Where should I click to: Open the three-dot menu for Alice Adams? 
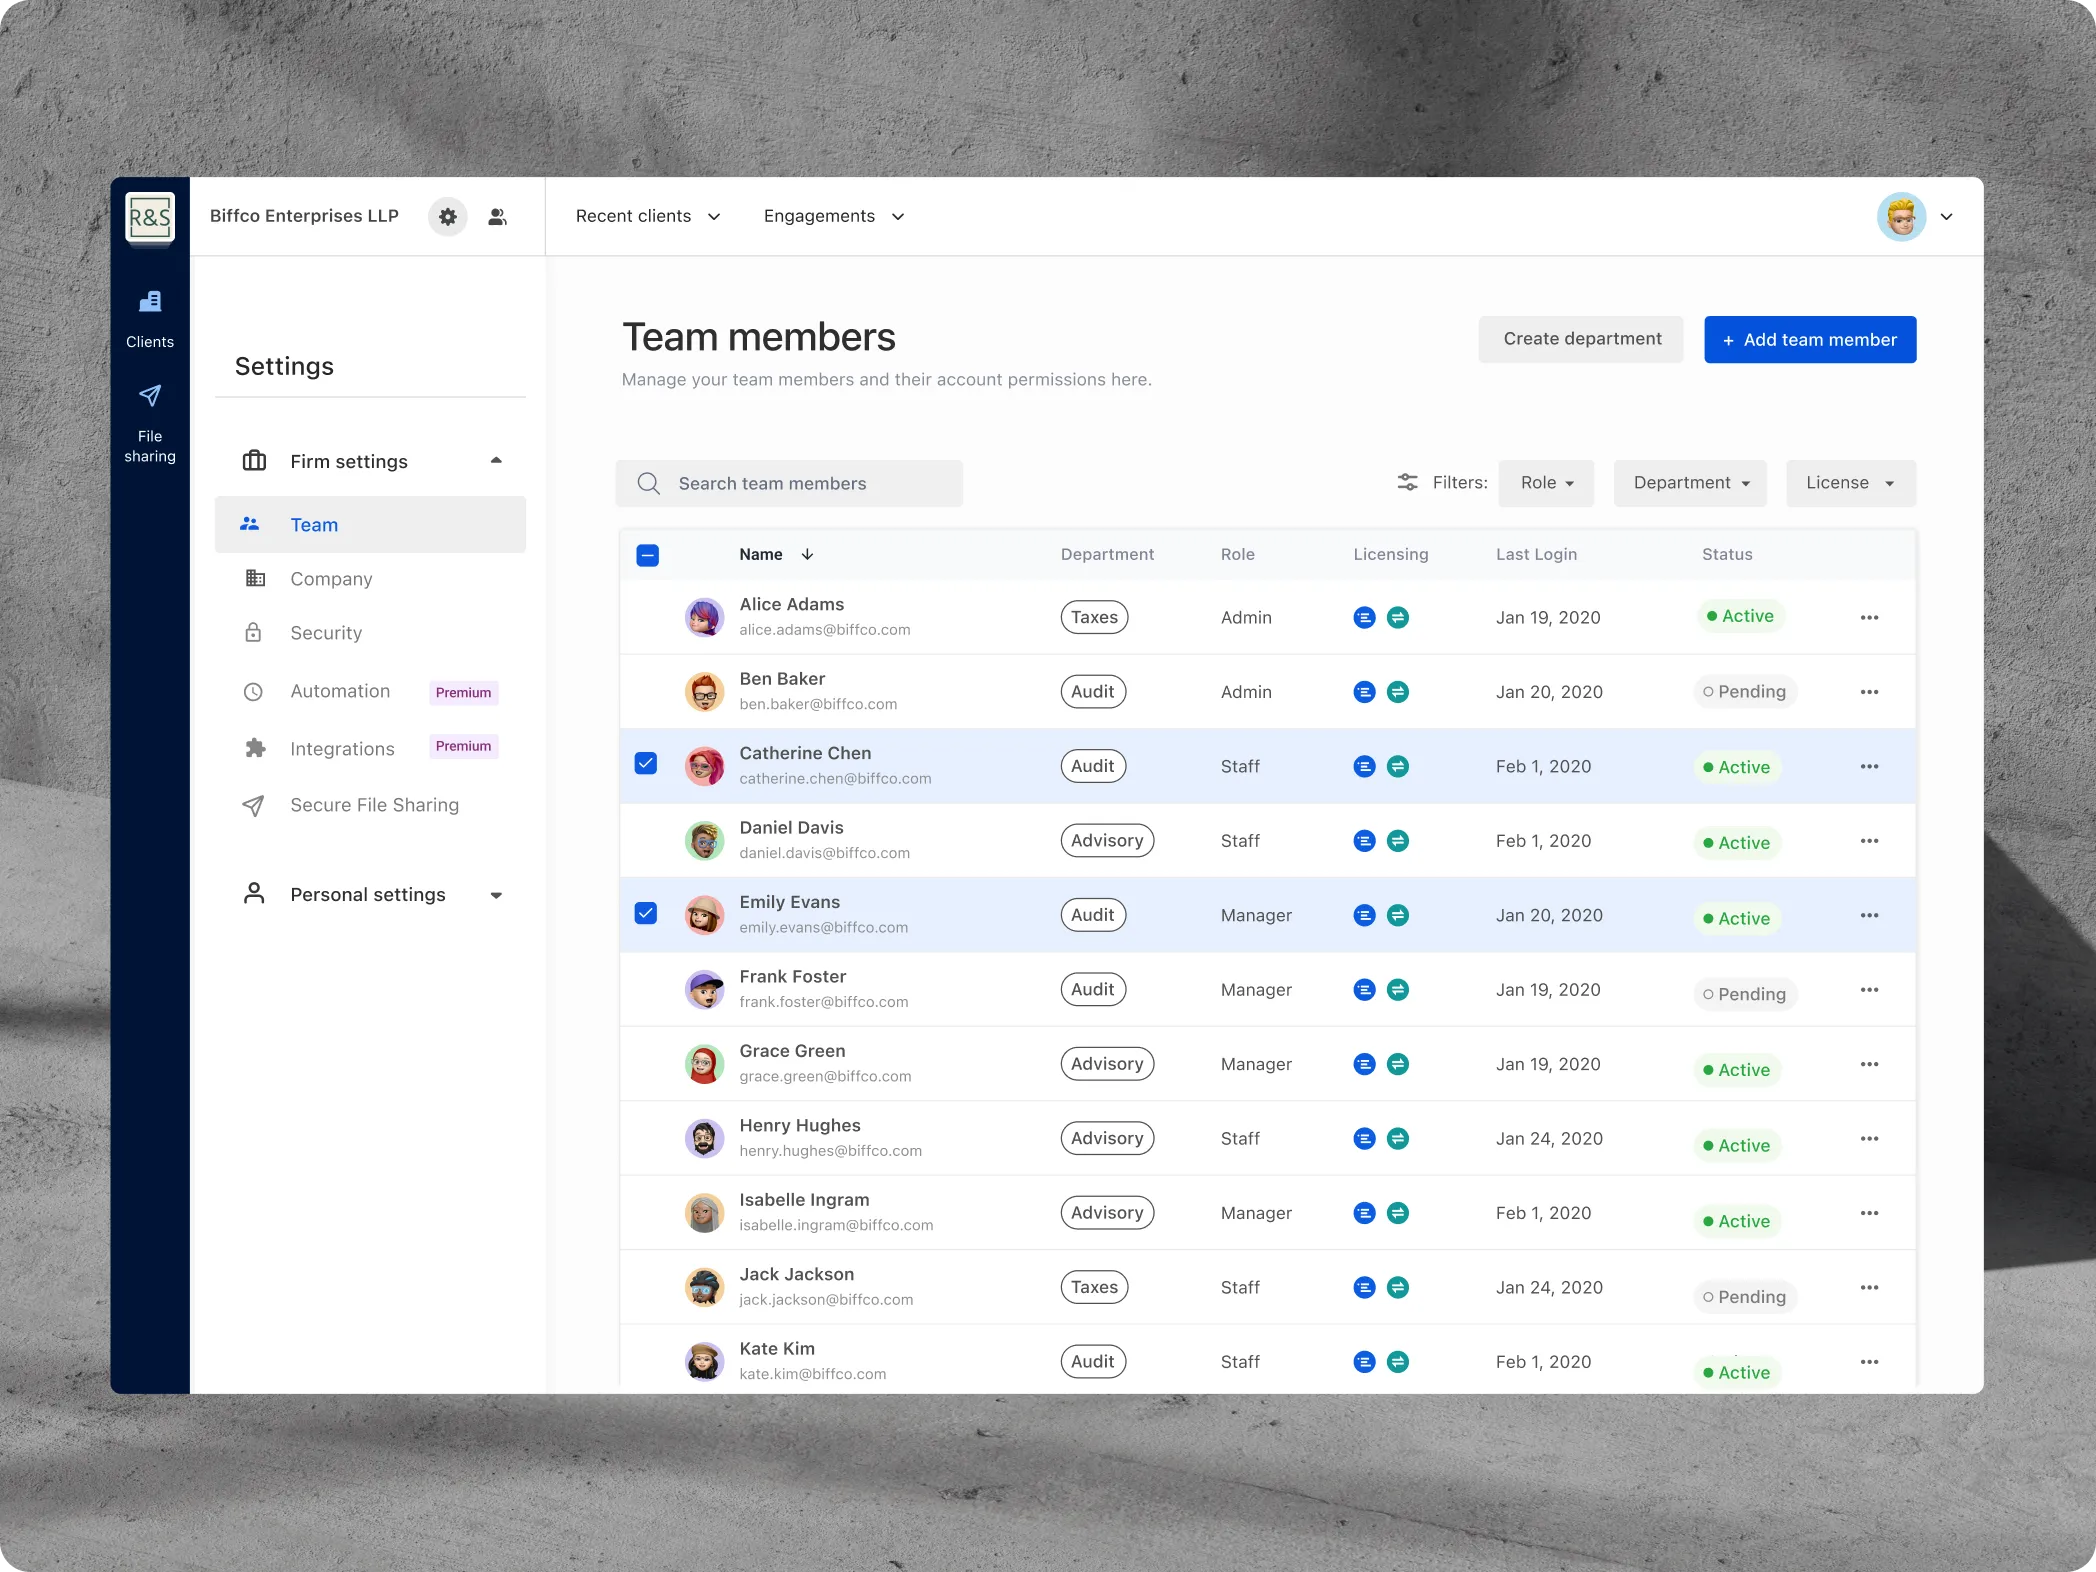click(1869, 618)
